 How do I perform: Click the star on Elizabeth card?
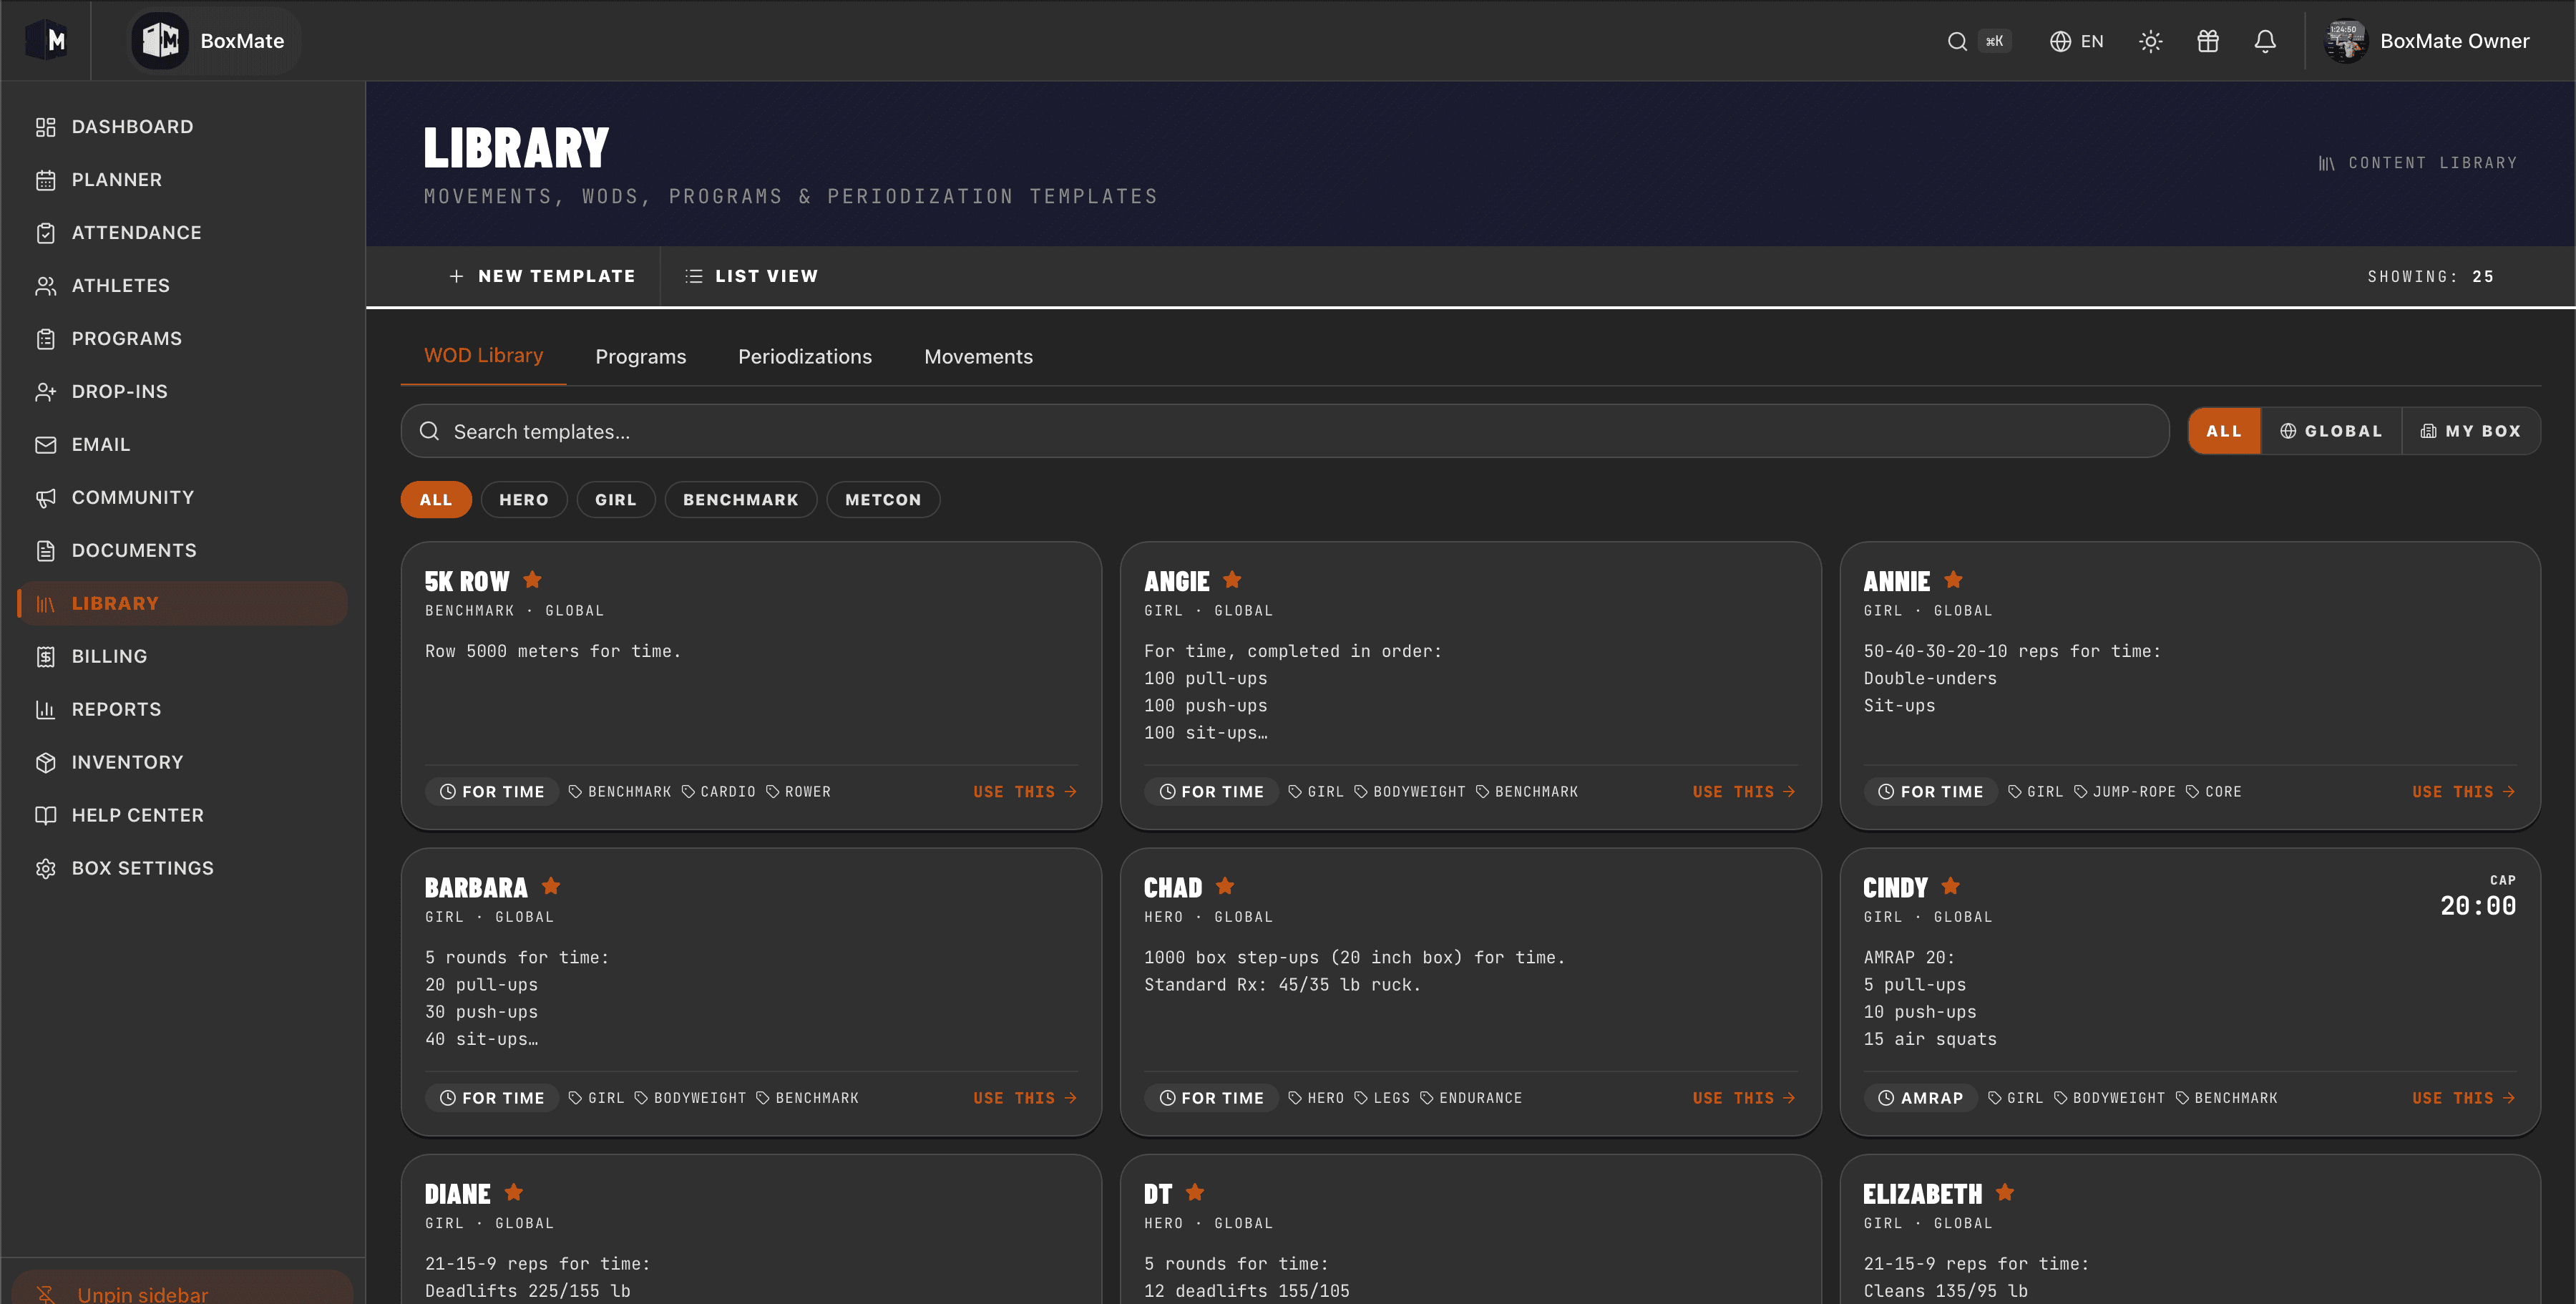coord(2005,1192)
